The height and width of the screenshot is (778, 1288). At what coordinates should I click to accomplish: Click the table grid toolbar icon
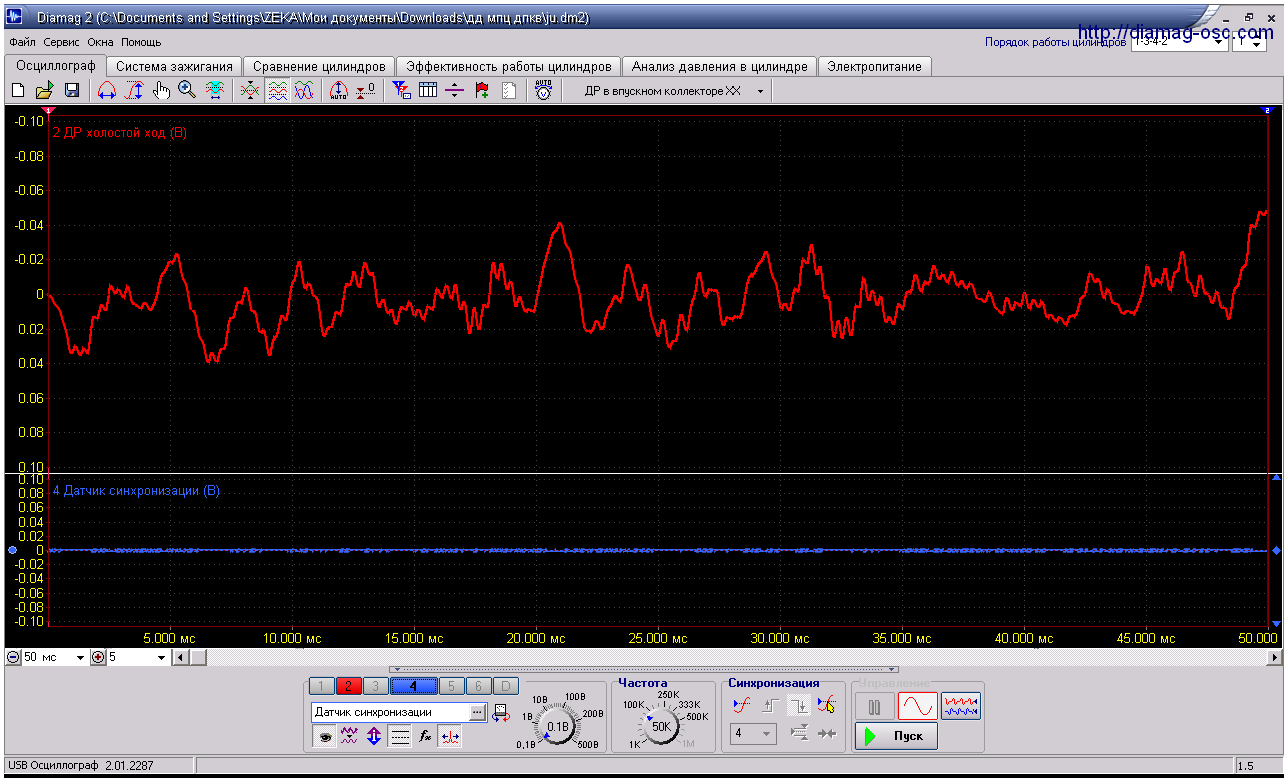428,91
